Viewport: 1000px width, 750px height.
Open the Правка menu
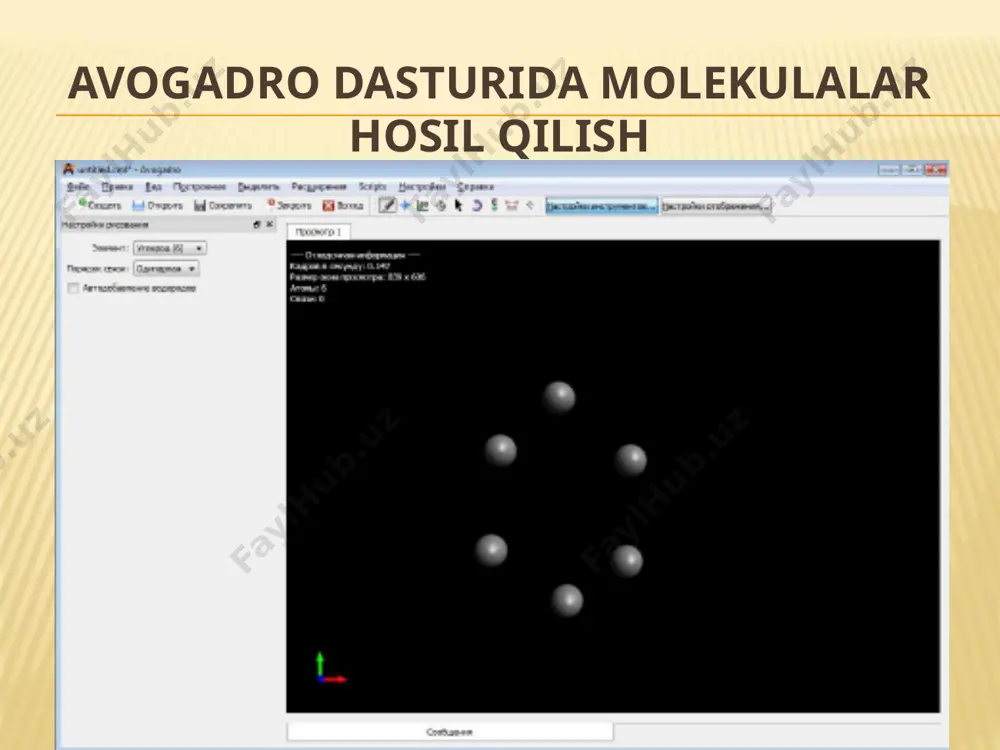(117, 187)
